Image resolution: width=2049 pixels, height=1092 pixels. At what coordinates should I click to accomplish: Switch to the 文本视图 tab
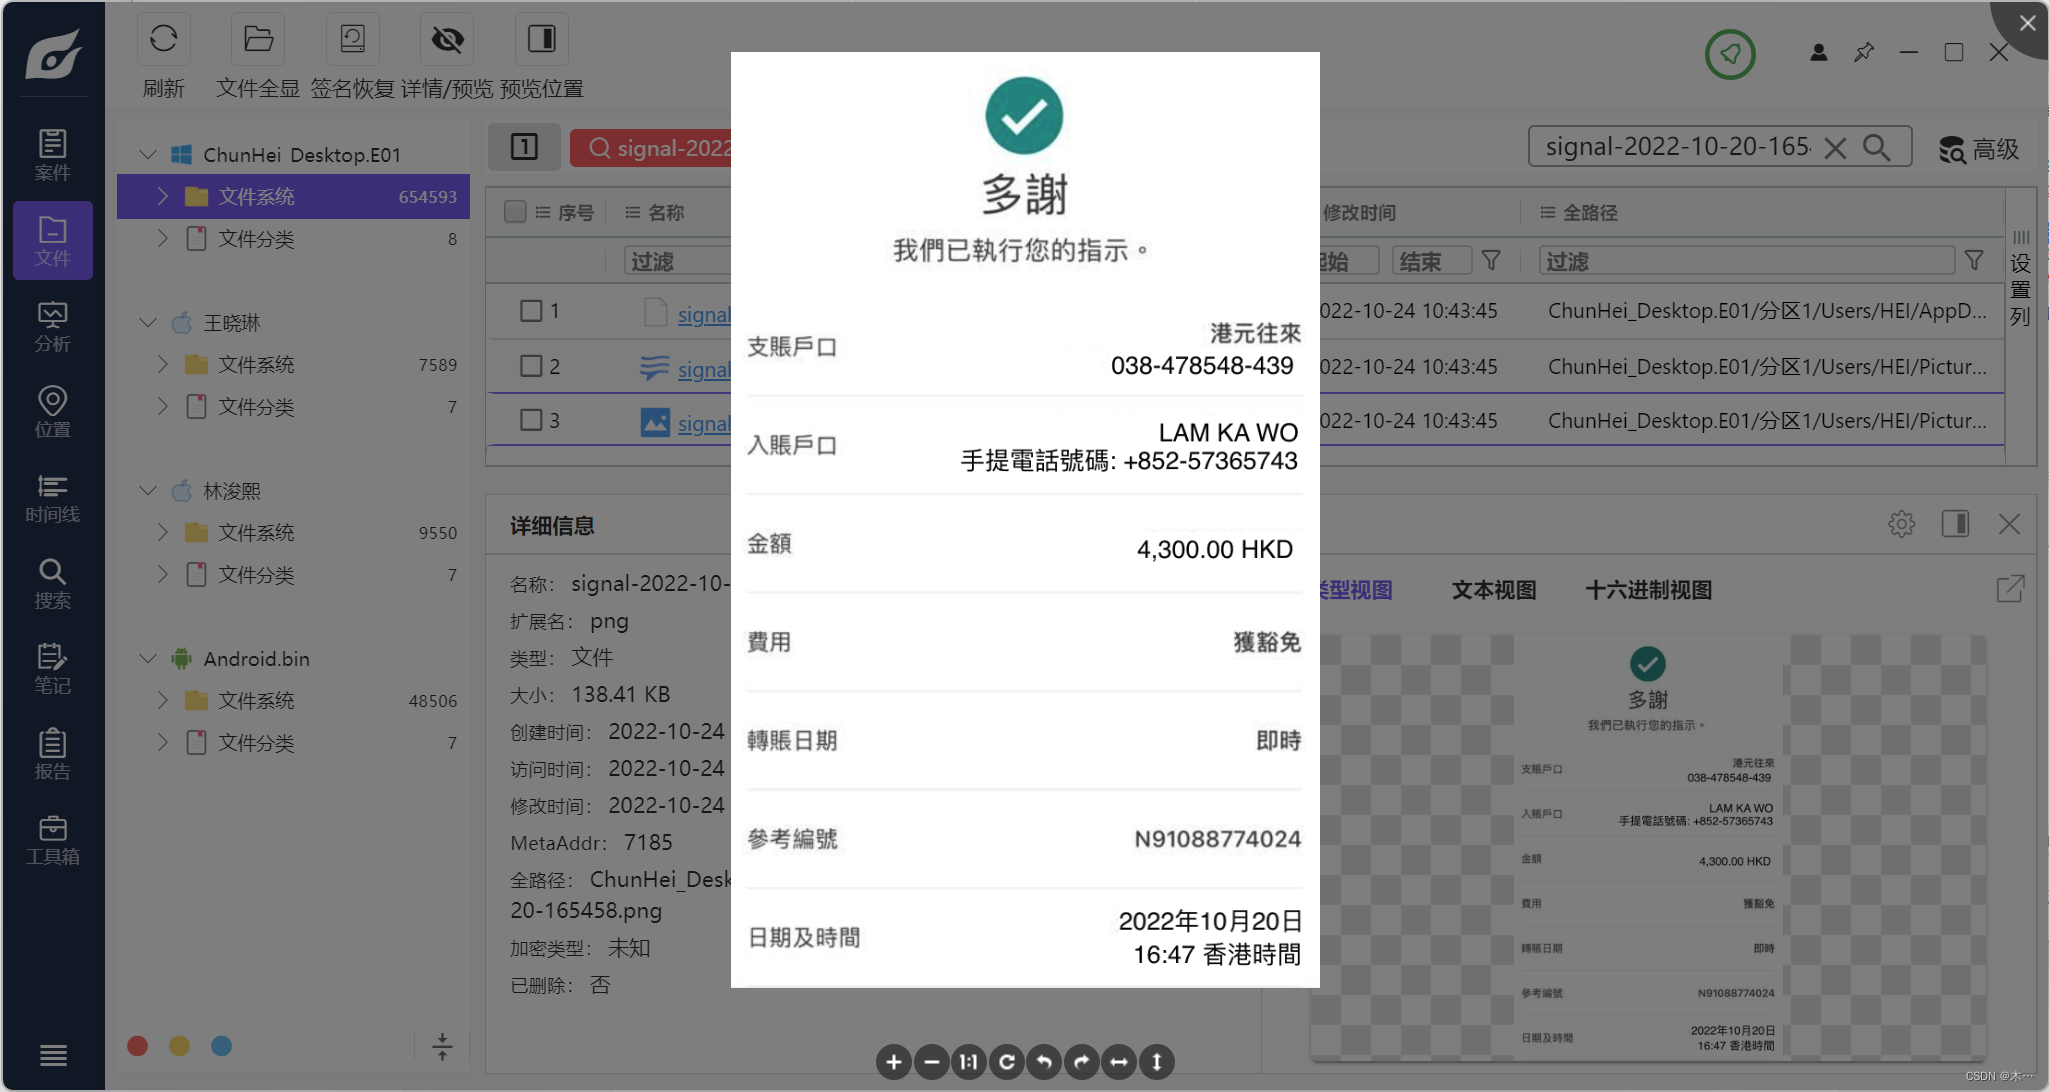(x=1493, y=591)
